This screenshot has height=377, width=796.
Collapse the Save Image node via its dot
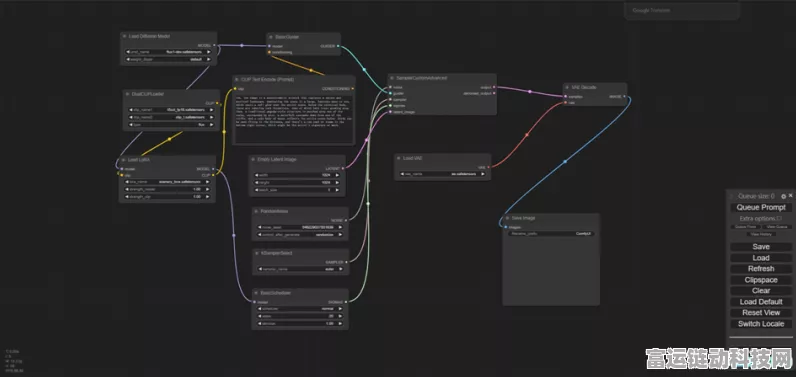507,218
